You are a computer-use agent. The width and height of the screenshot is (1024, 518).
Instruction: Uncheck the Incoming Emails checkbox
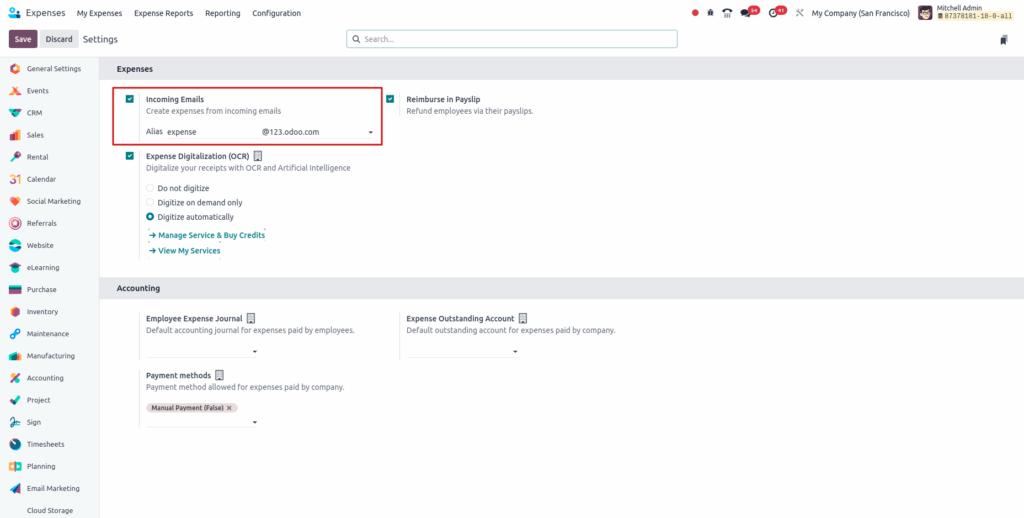pos(130,99)
